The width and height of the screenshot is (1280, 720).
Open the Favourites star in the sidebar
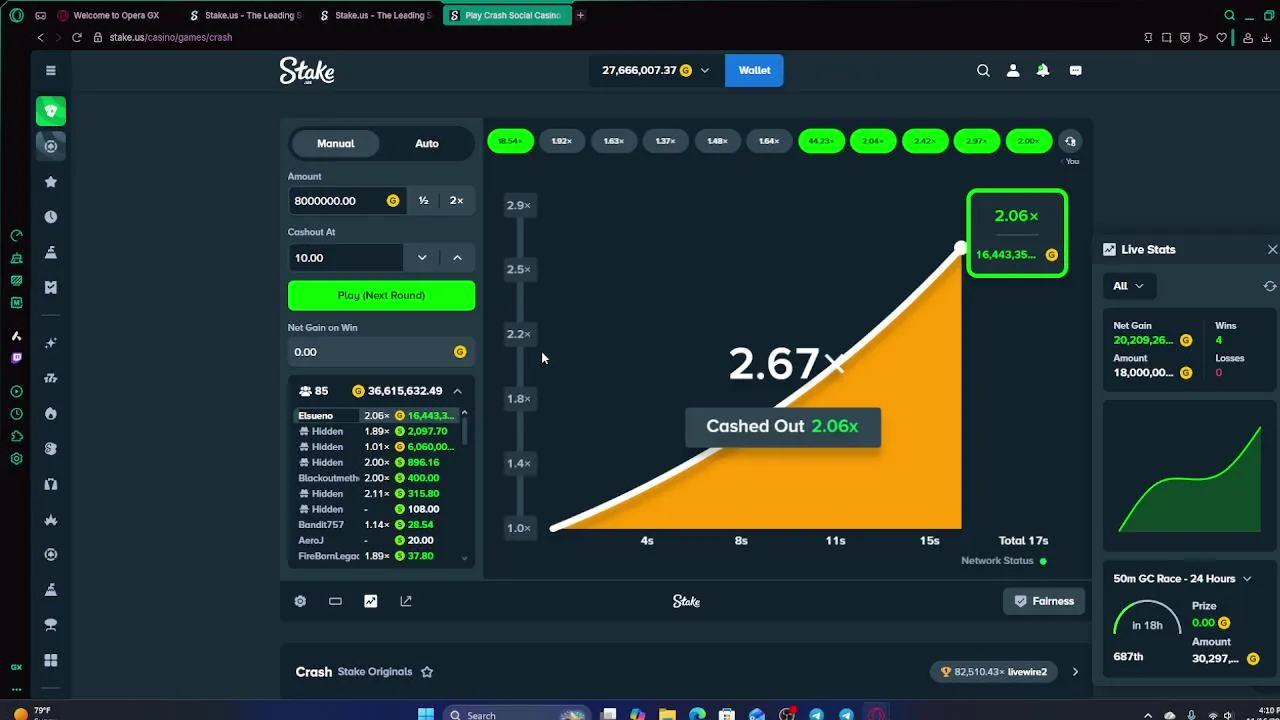point(51,182)
